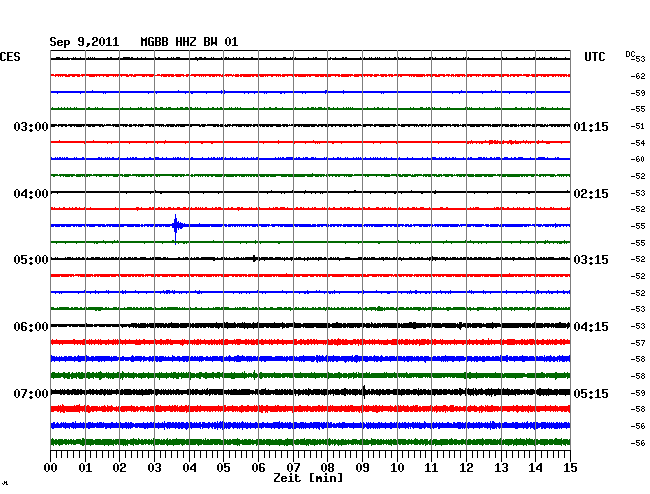Click the "00" minute axis label

51,468
